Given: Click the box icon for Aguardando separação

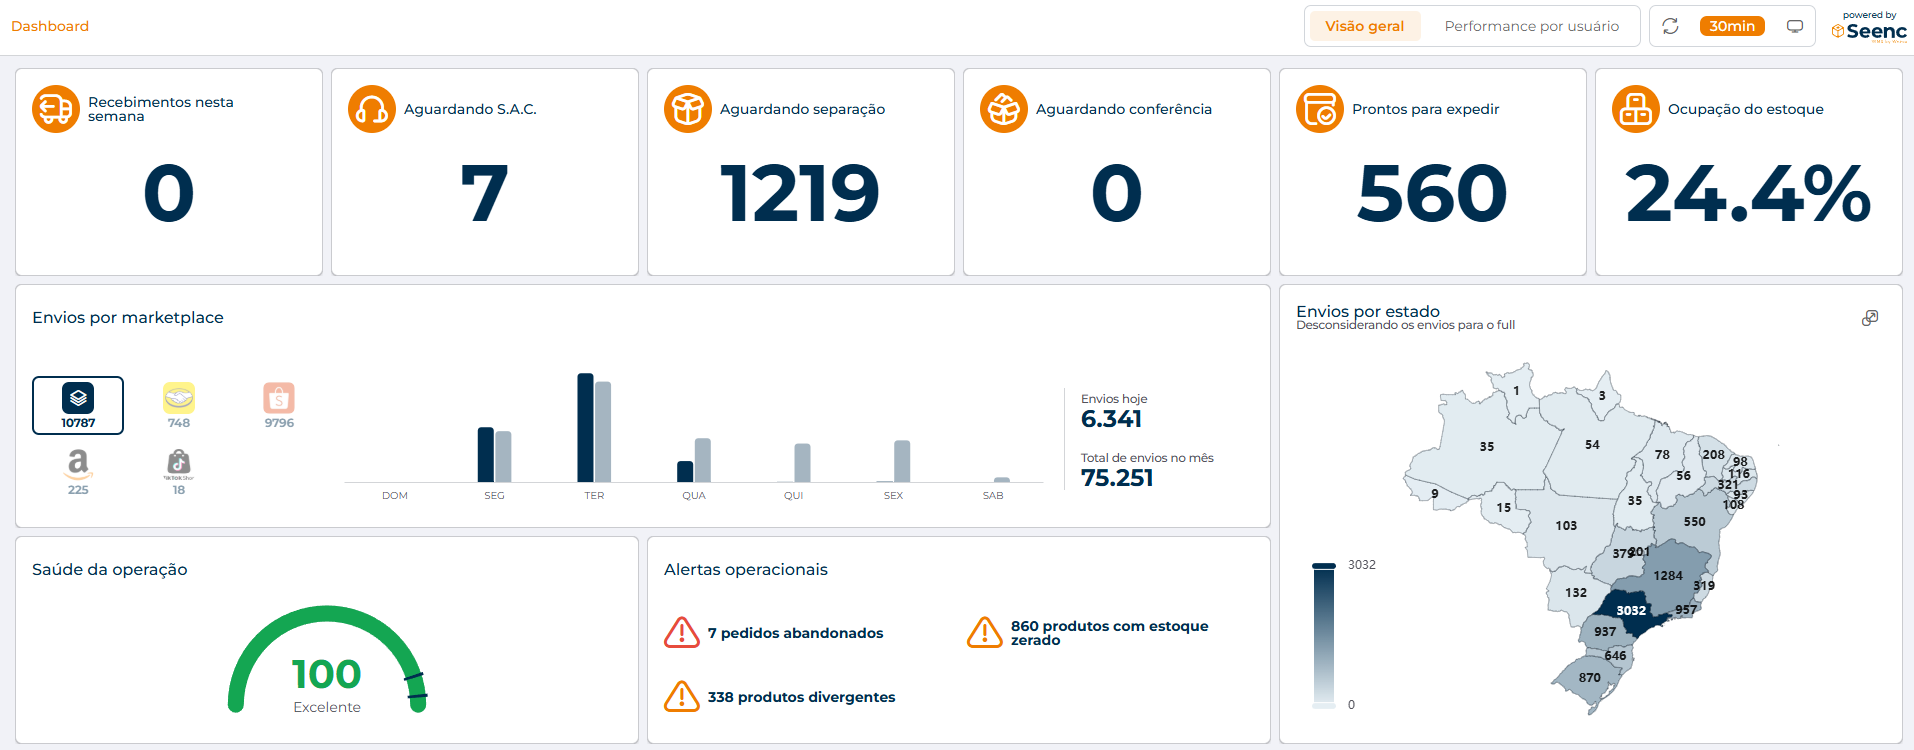Looking at the screenshot, I should (688, 109).
